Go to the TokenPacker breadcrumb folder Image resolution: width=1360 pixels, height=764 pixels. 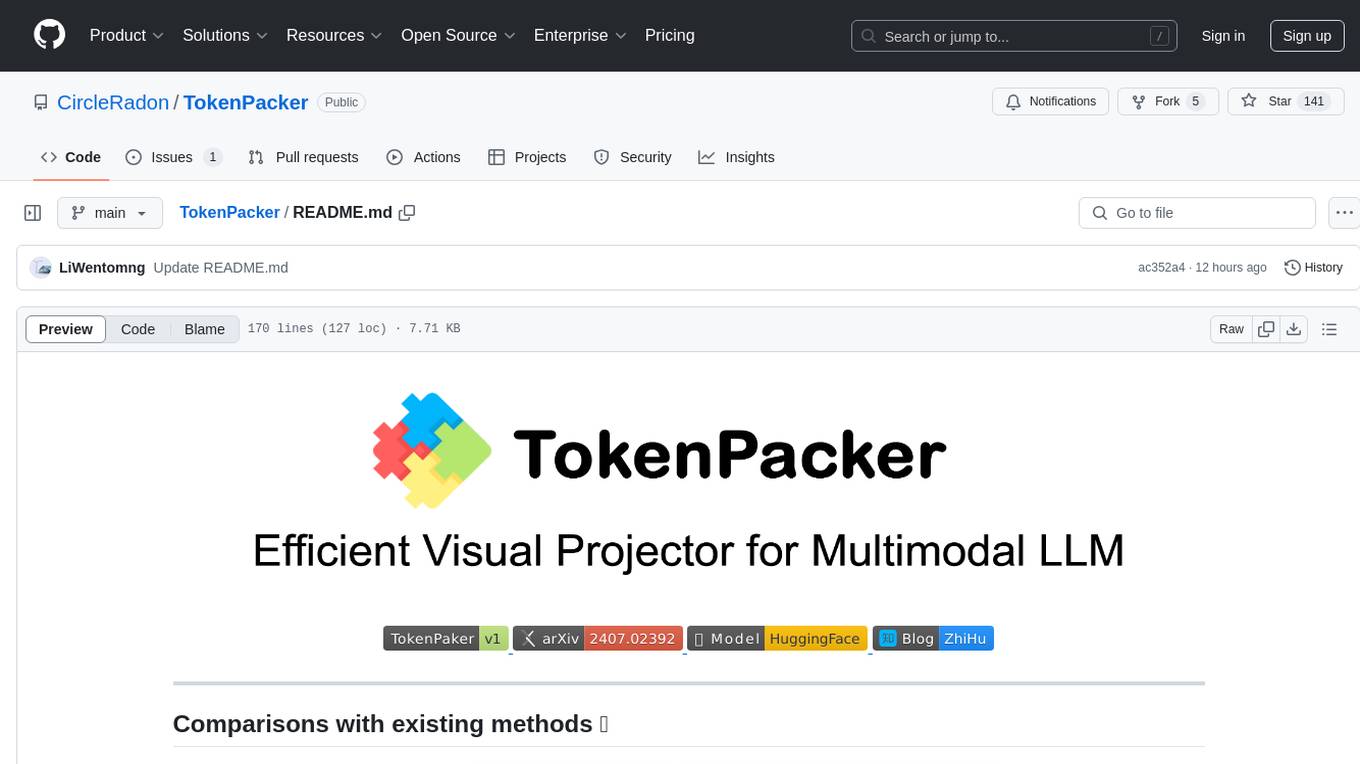tap(229, 212)
